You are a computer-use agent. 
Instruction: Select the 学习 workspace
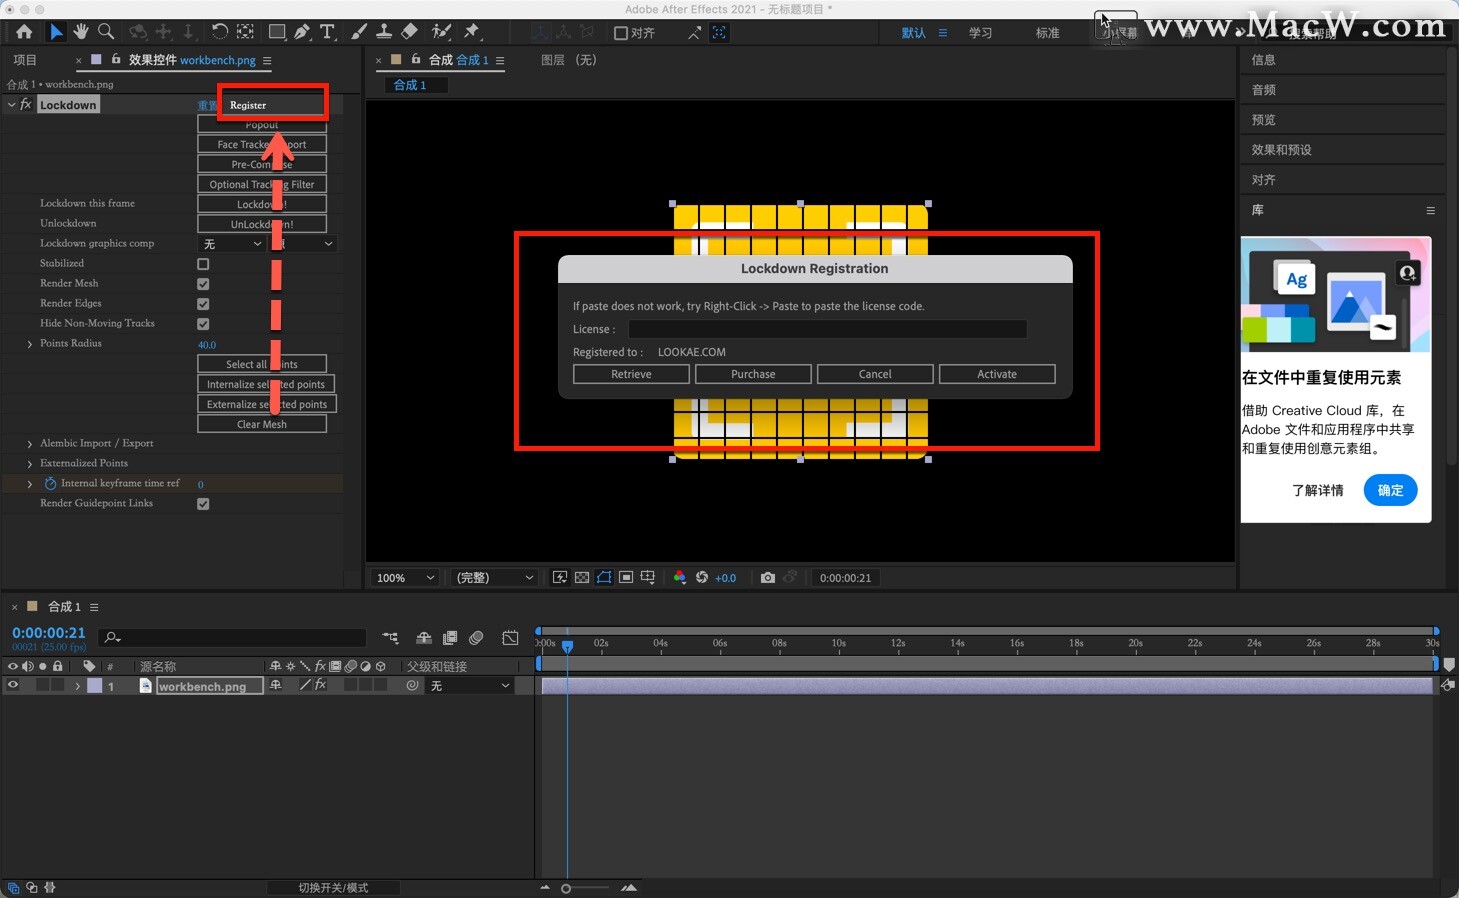point(980,33)
